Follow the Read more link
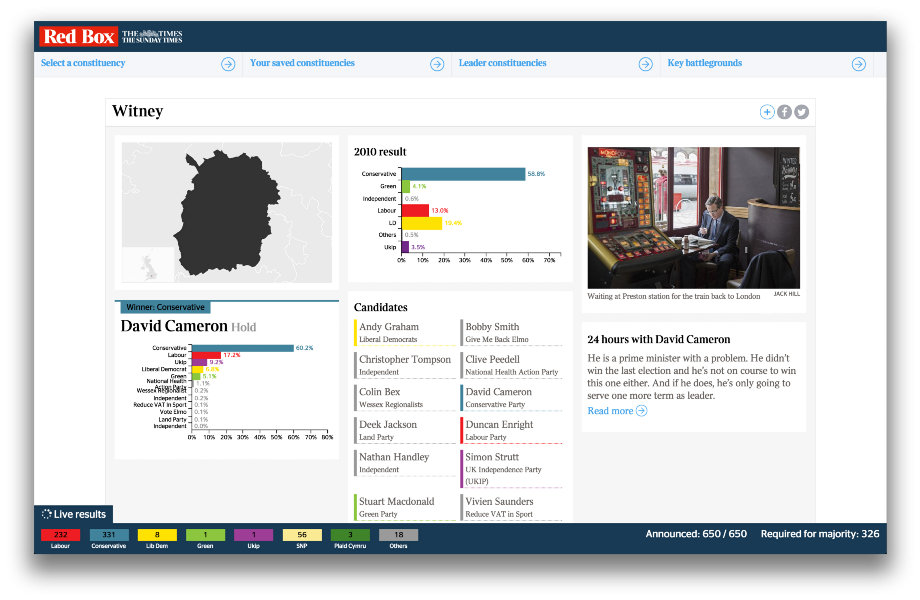 click(x=610, y=411)
